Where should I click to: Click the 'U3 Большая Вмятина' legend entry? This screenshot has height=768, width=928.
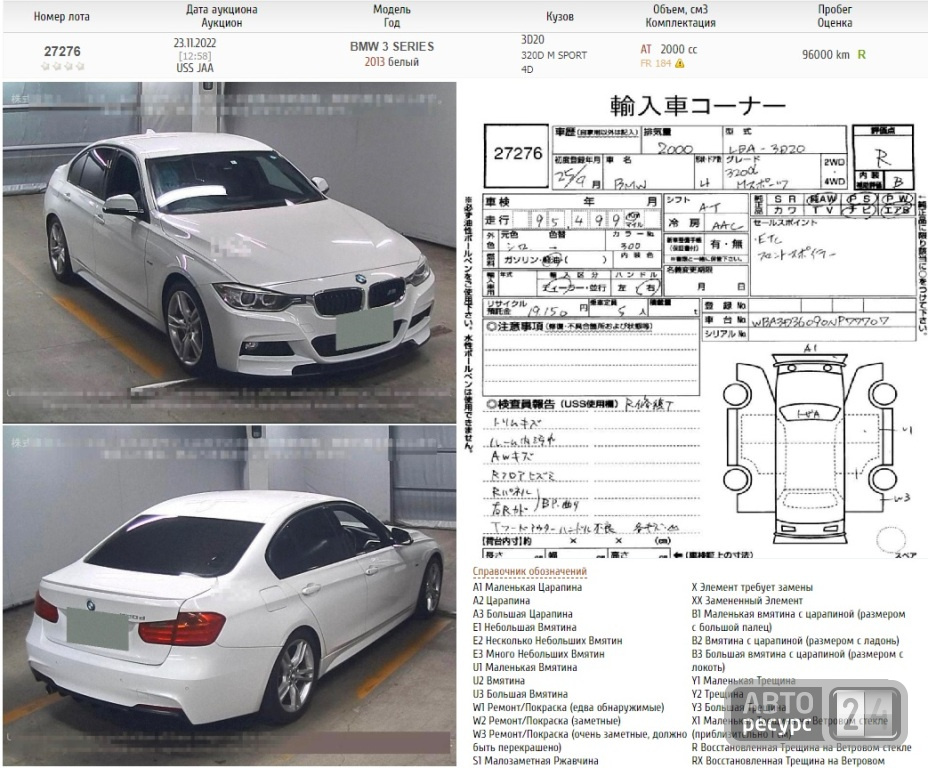coord(520,693)
